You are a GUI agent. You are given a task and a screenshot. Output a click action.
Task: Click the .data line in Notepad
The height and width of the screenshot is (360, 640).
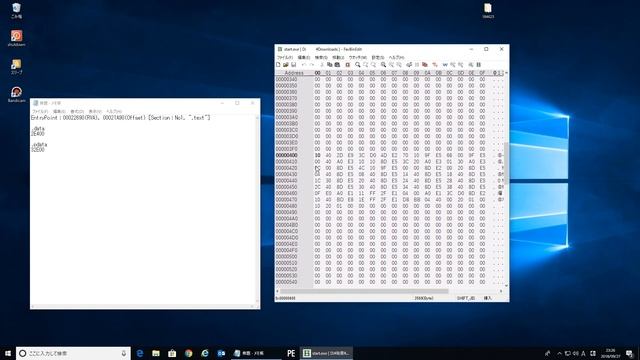pos(38,129)
